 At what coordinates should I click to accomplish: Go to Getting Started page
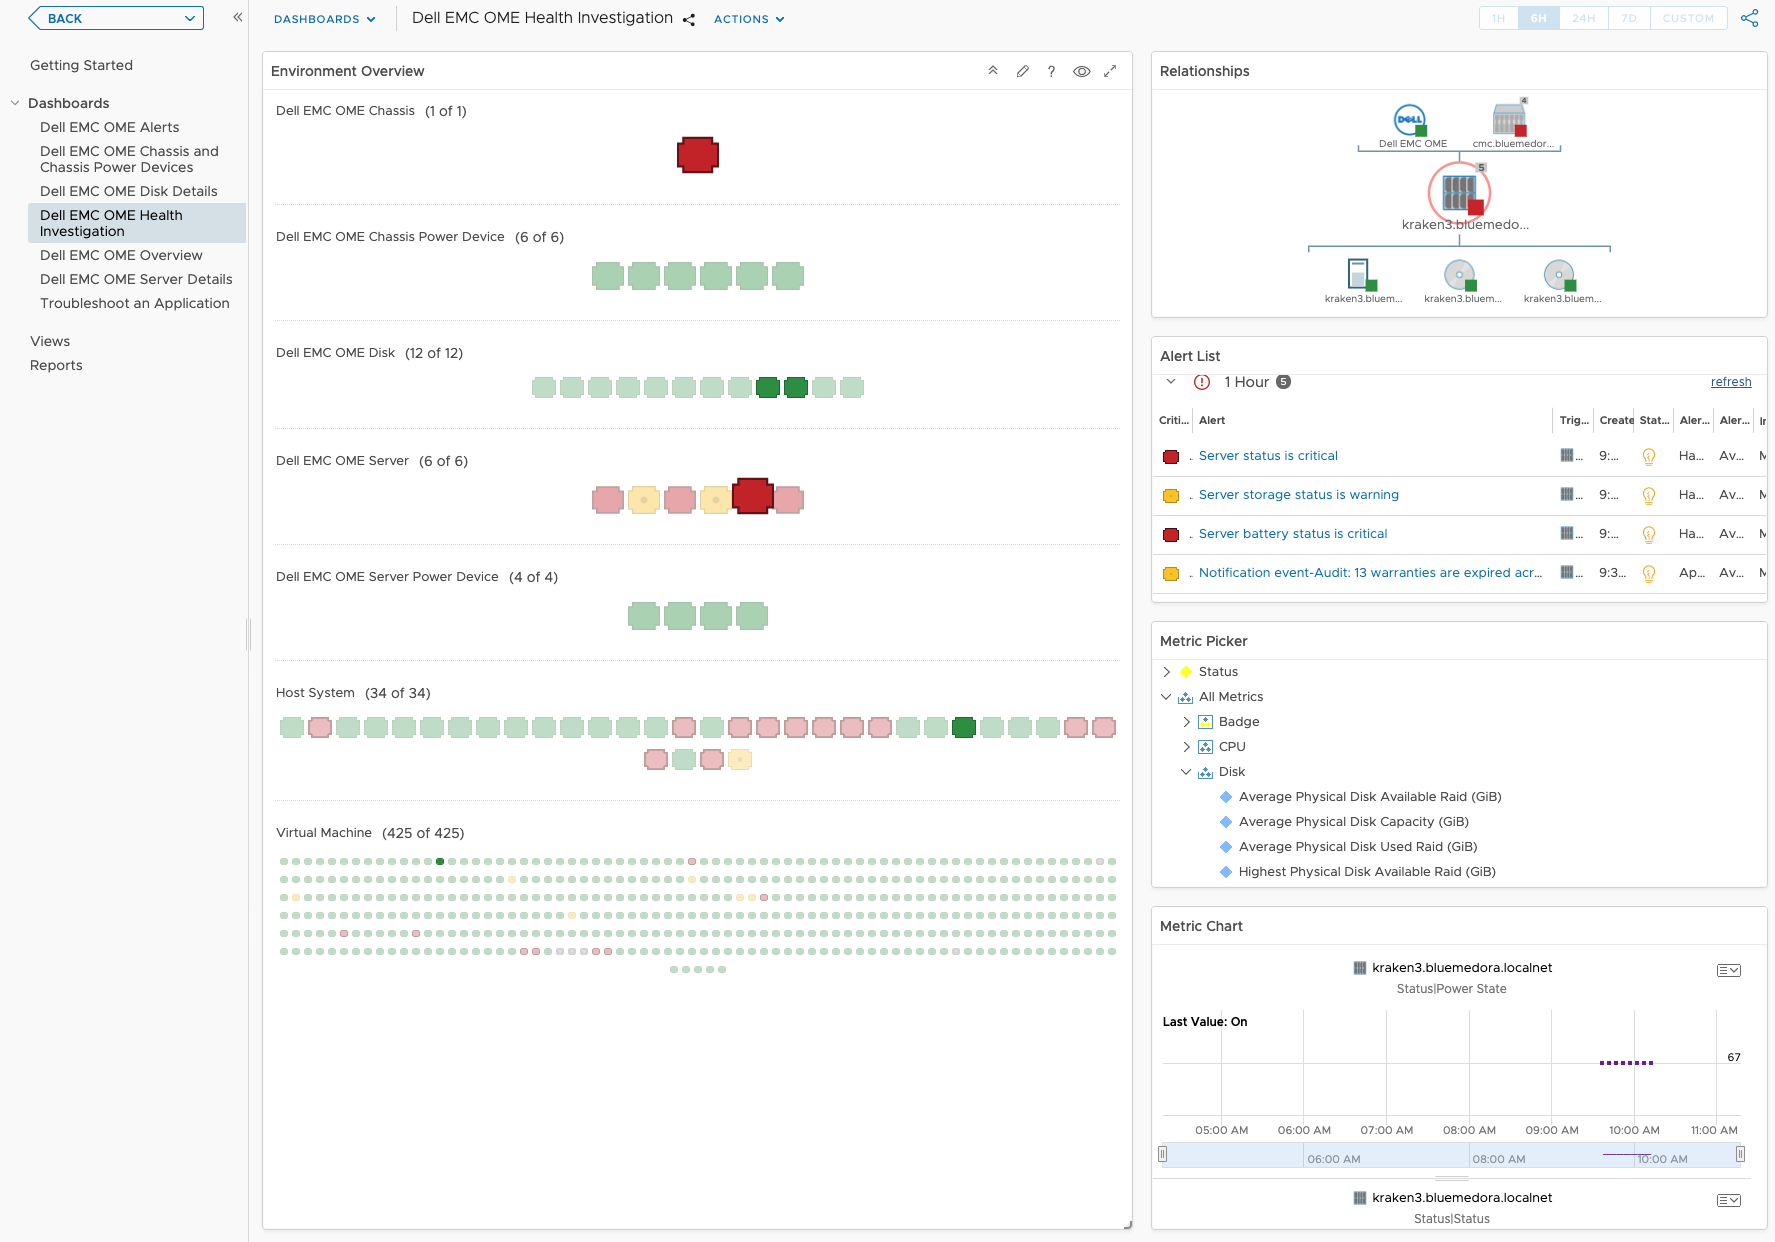[81, 65]
